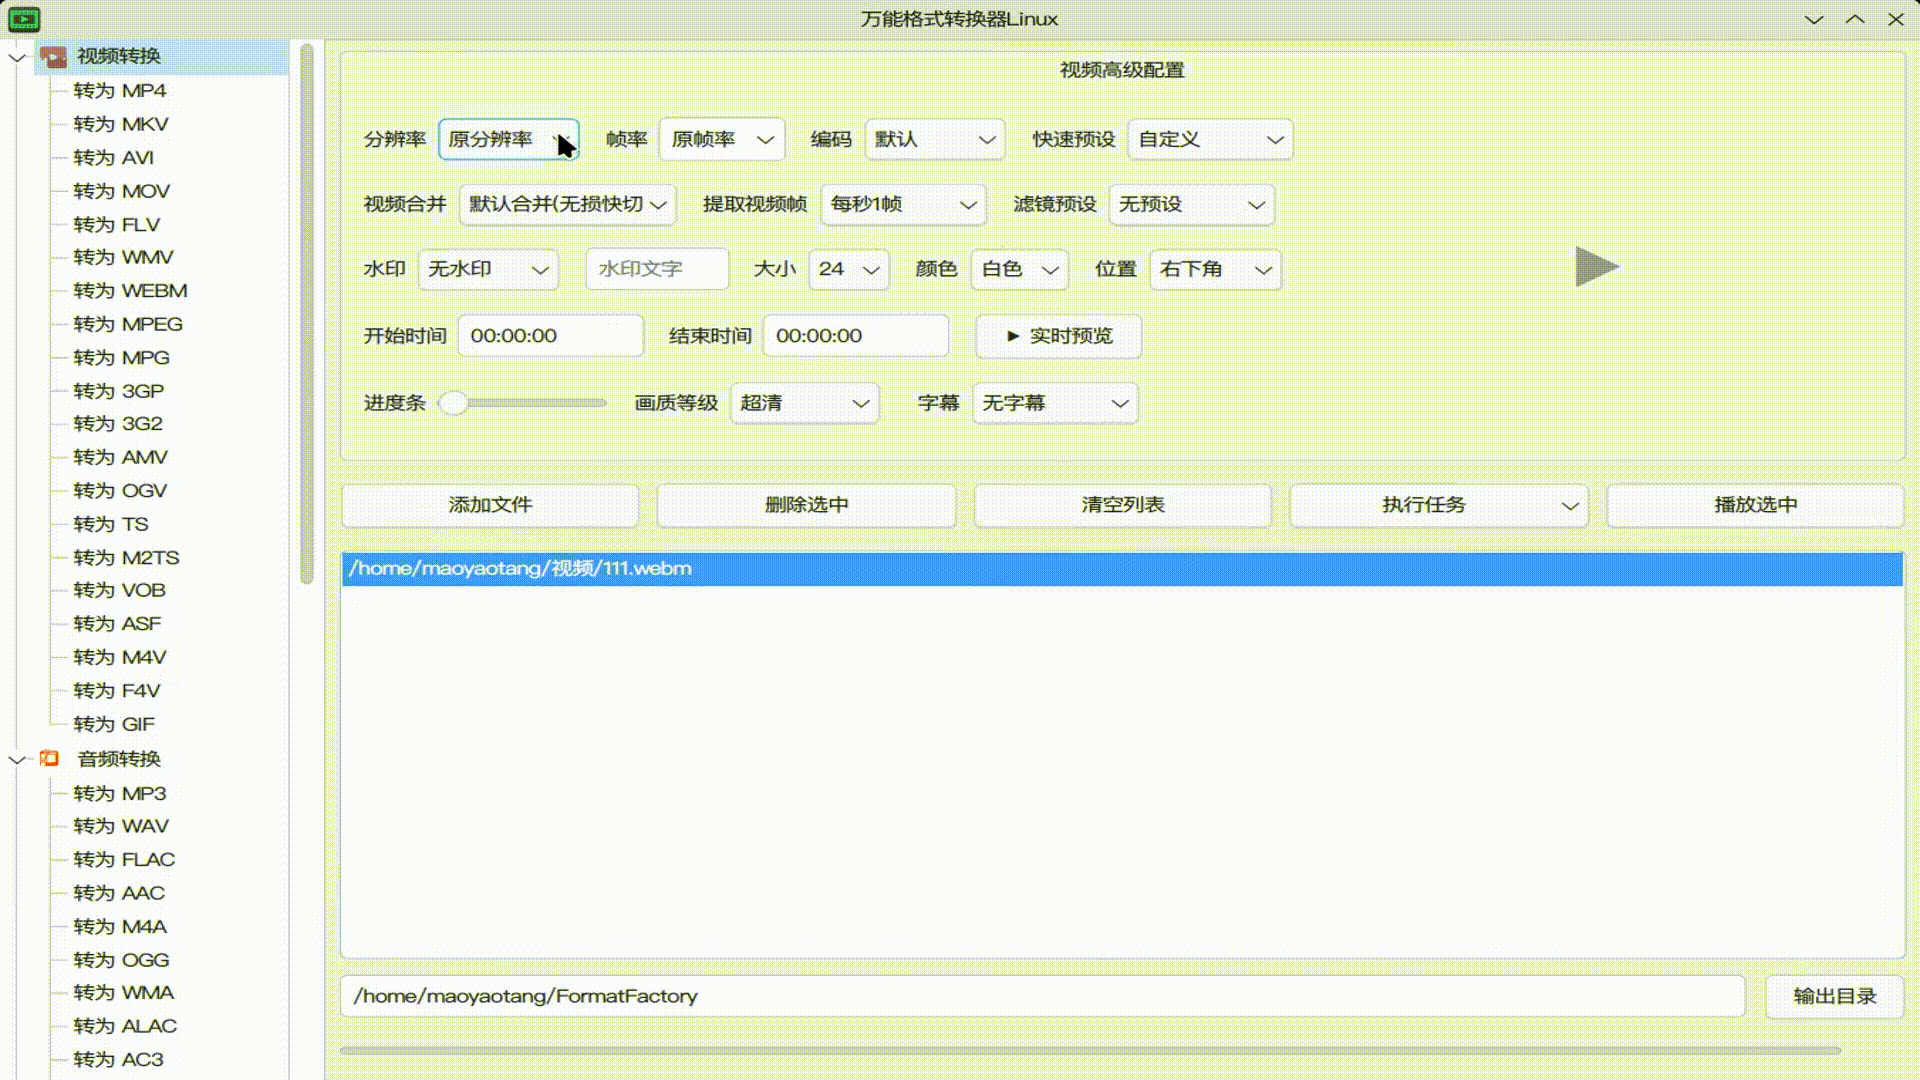Select 转为 3G2 in the tree
The height and width of the screenshot is (1080, 1920).
point(118,424)
